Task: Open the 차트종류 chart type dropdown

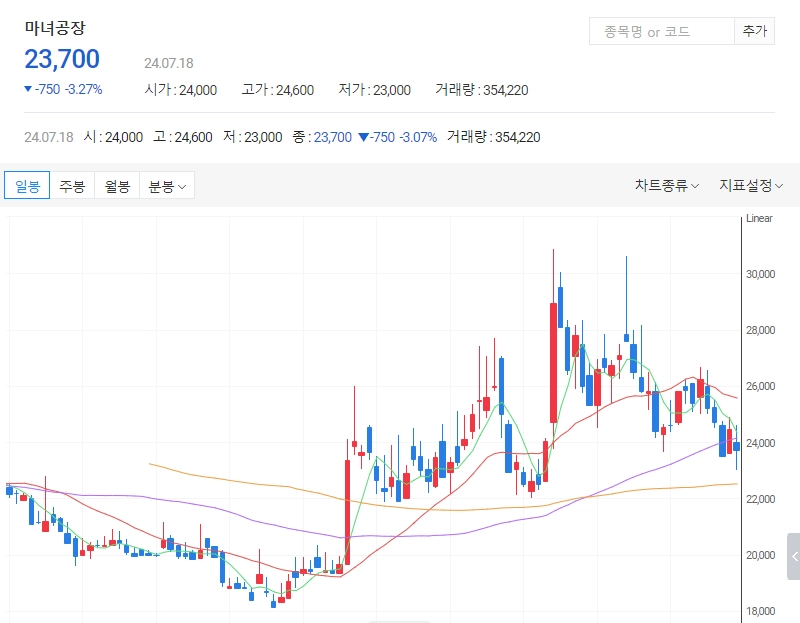Action: [x=666, y=185]
